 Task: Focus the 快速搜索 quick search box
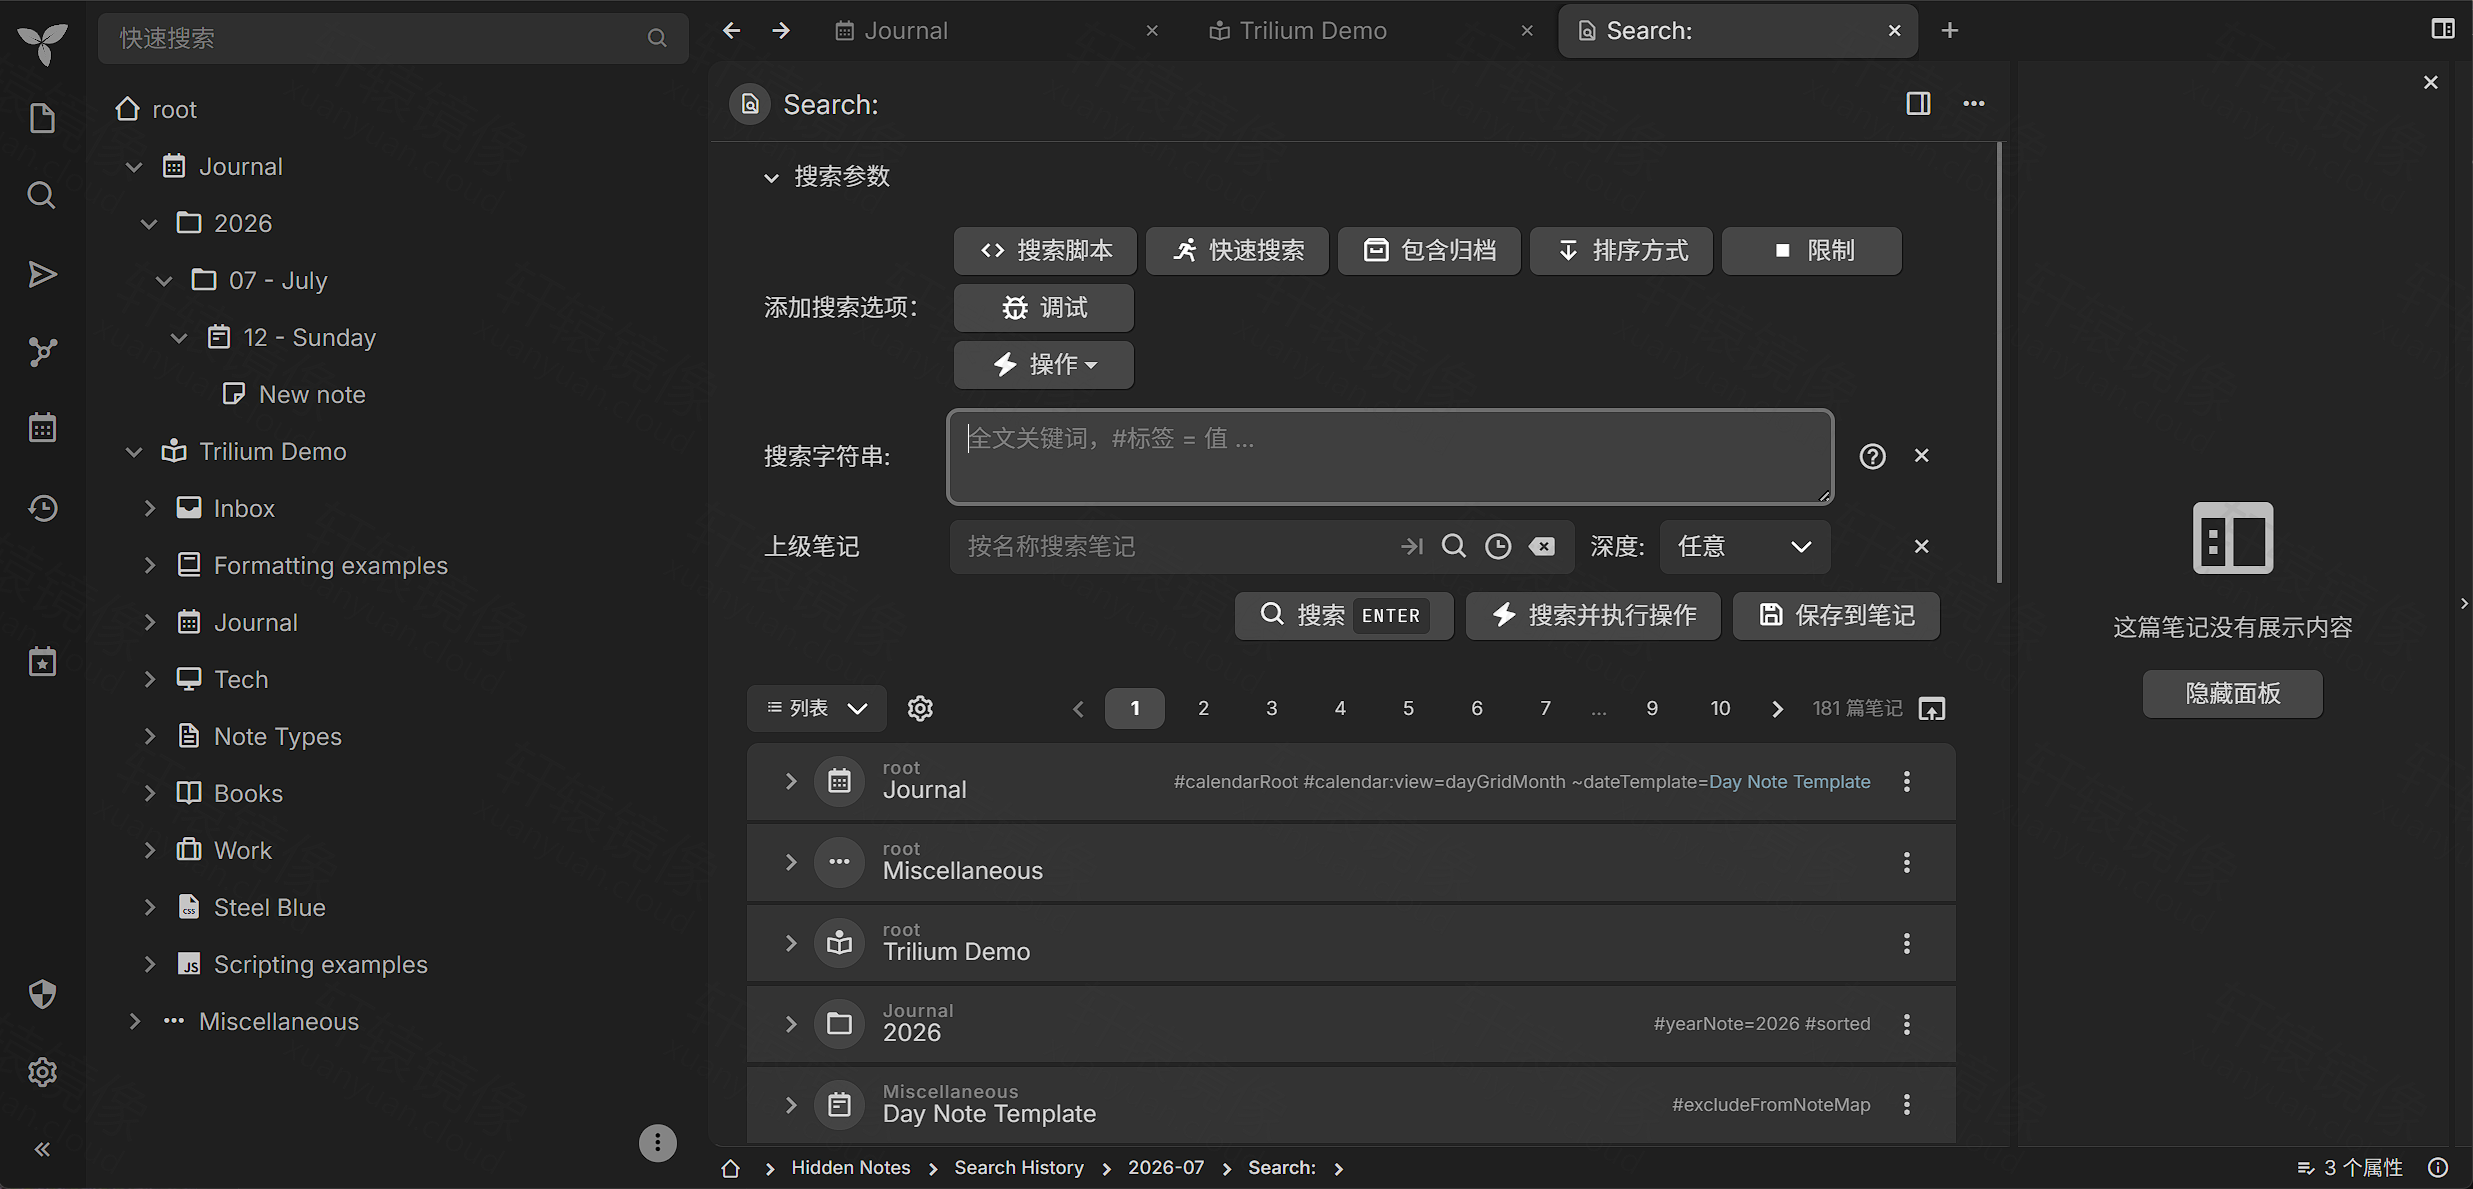[393, 38]
